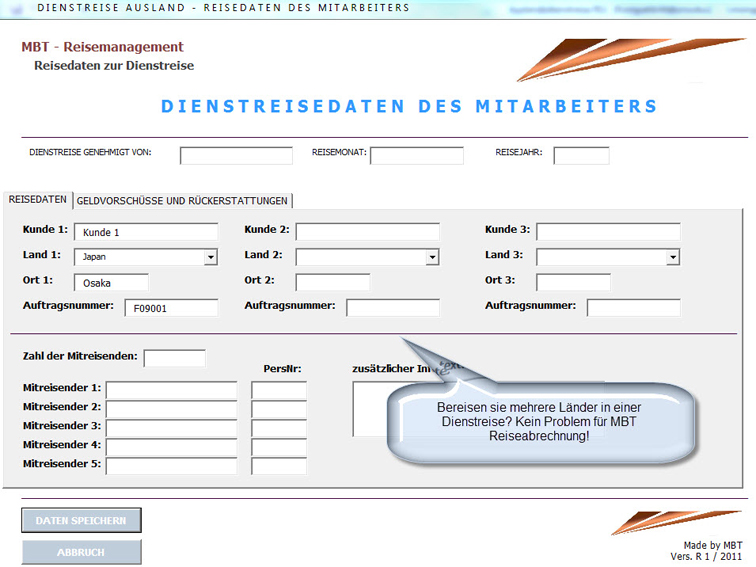Click the tooltip bubble about mehrere Länder
This screenshot has width=756, height=567.
click(x=540, y=422)
